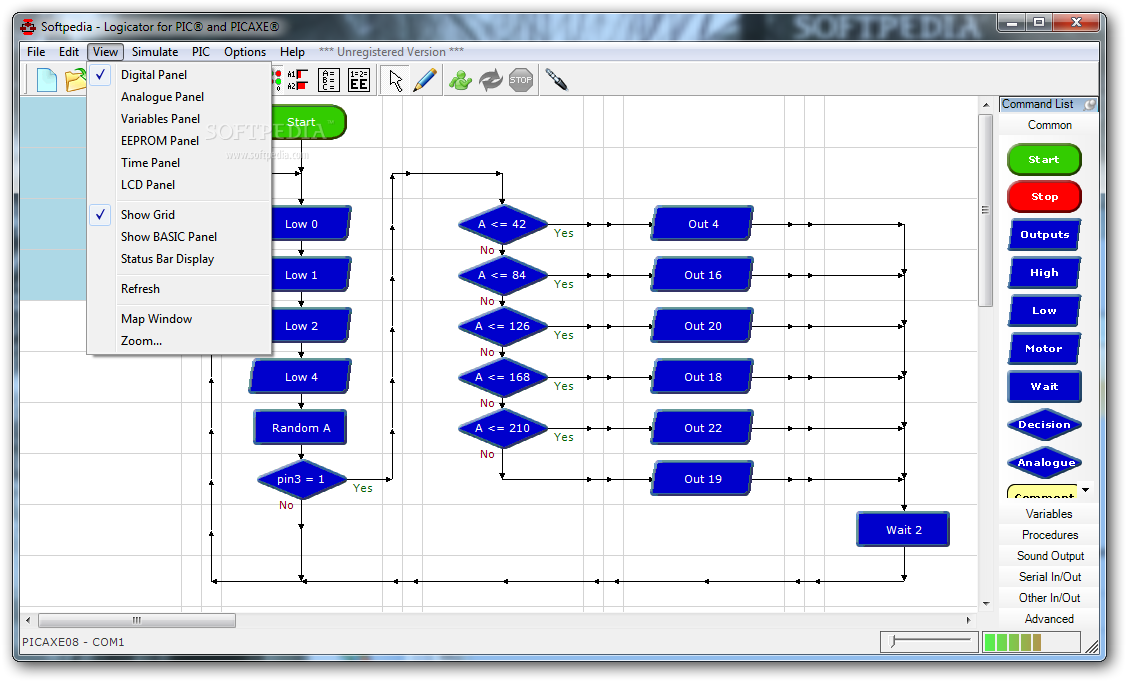The width and height of the screenshot is (1127, 682).
Task: Select the A <= 42 decision block
Action: click(x=502, y=224)
